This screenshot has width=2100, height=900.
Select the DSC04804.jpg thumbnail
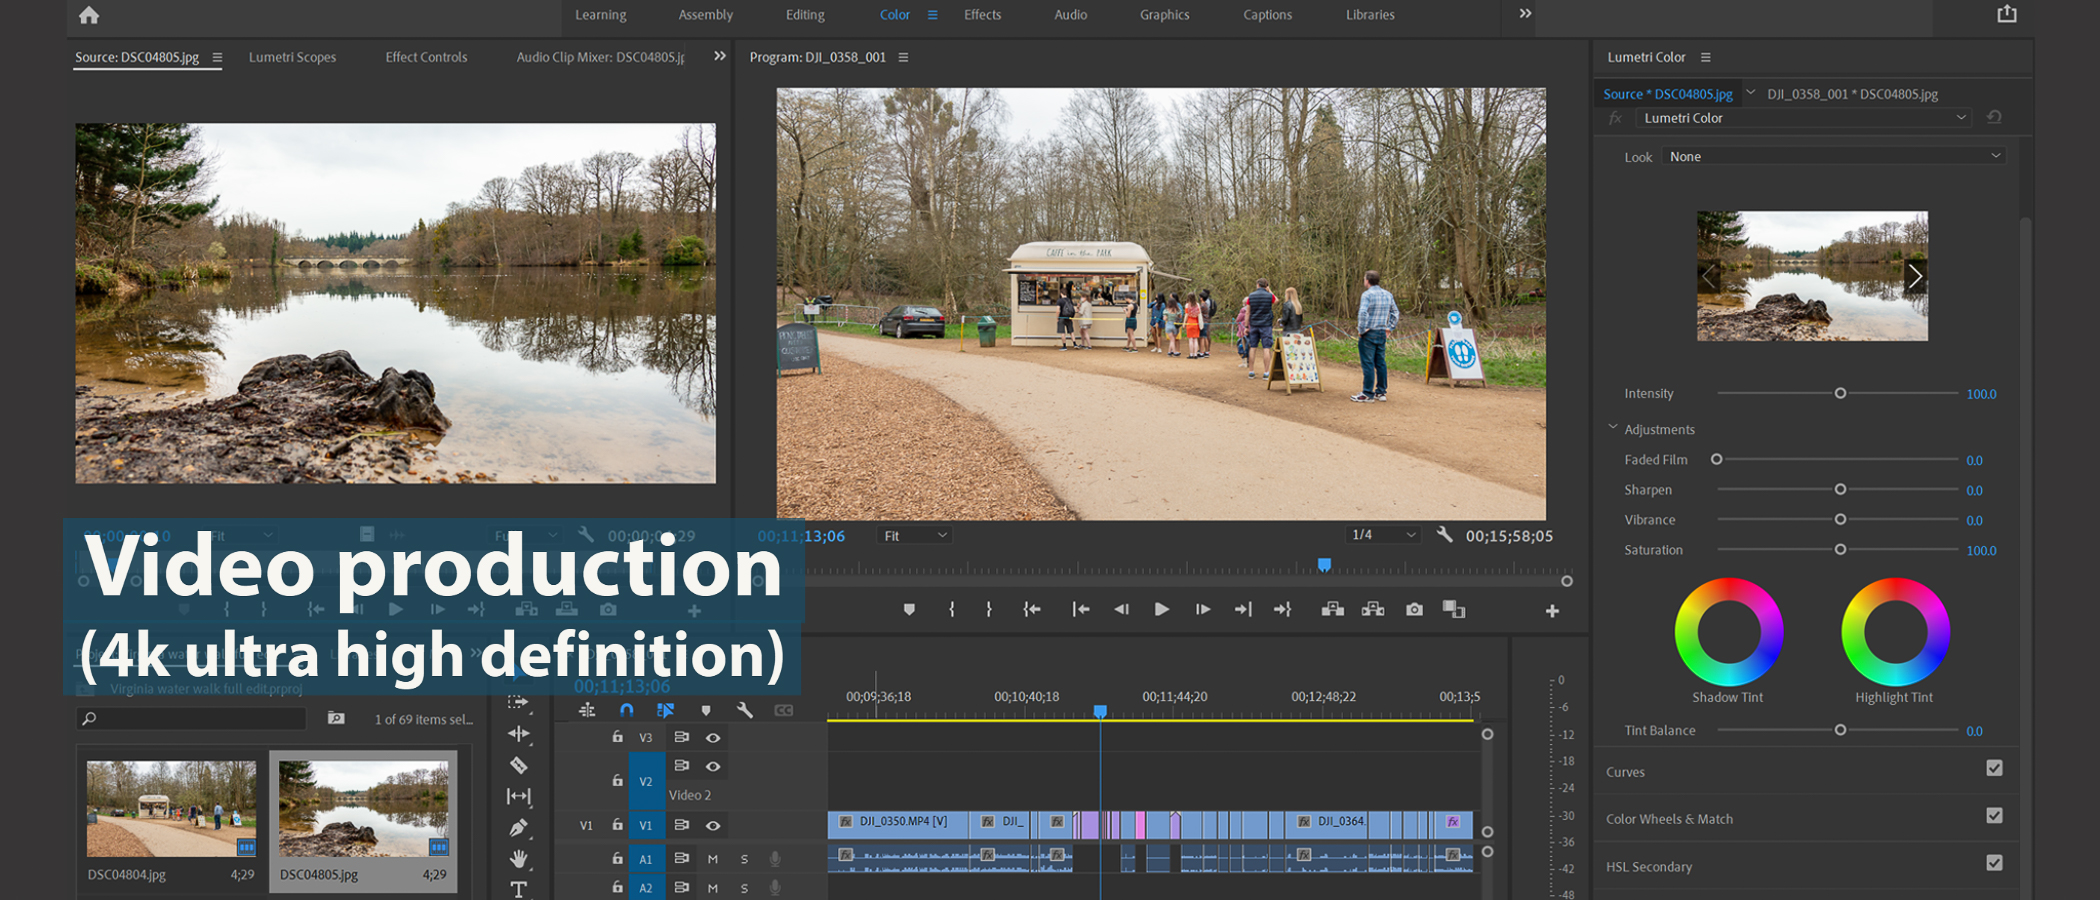(x=171, y=809)
